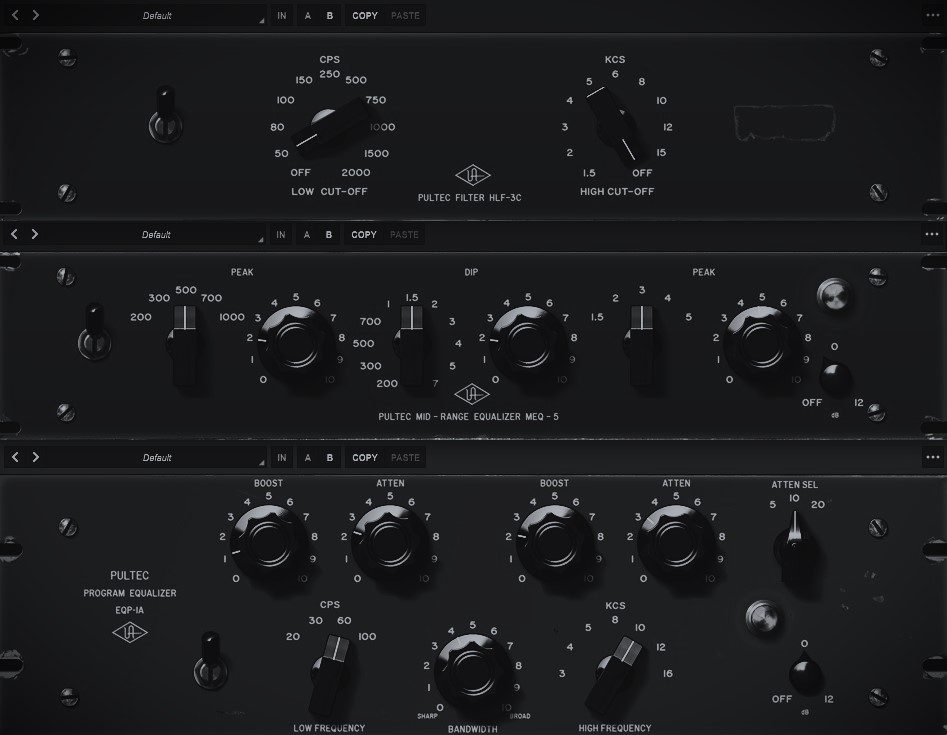This screenshot has height=735, width=947.
Task: Select state A in EQP-1A toolbar
Action: pyautogui.click(x=308, y=457)
